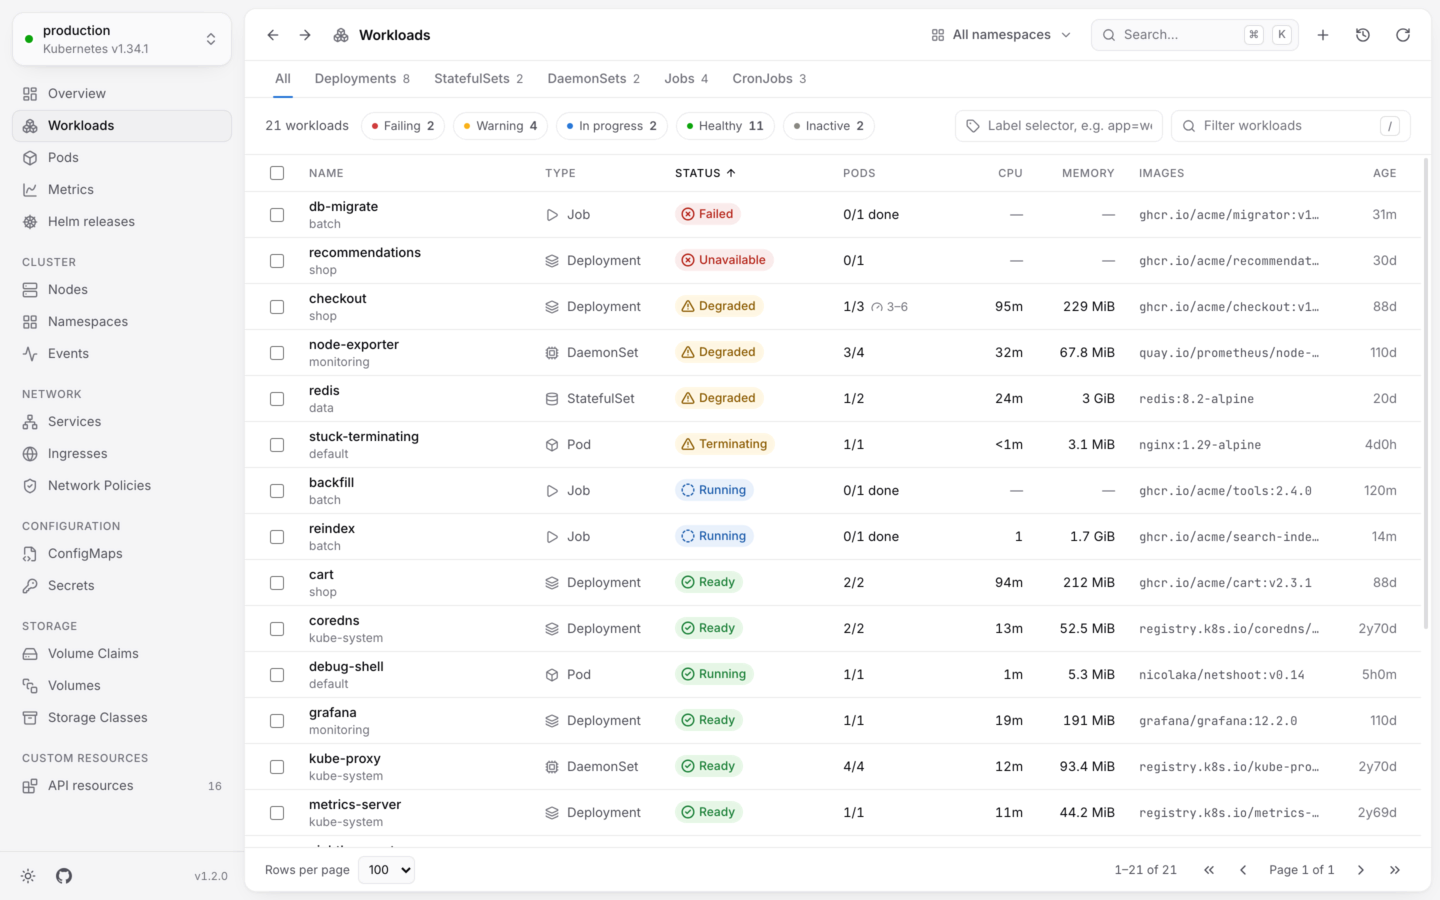Check the recommendations row checkbox

277,261
